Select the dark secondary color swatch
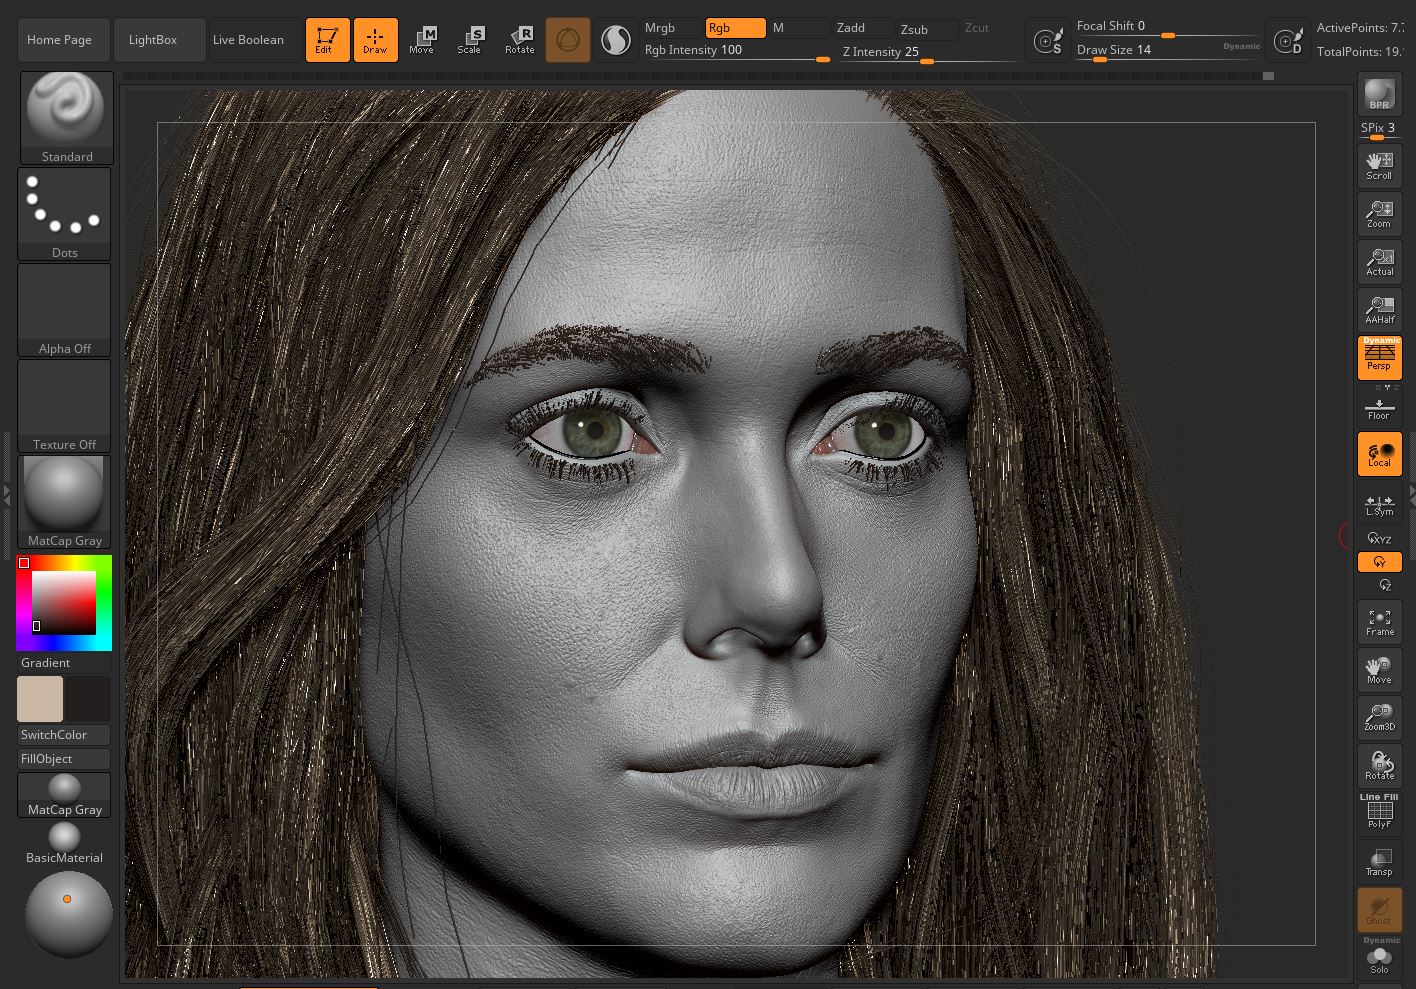Image resolution: width=1416 pixels, height=989 pixels. point(88,699)
